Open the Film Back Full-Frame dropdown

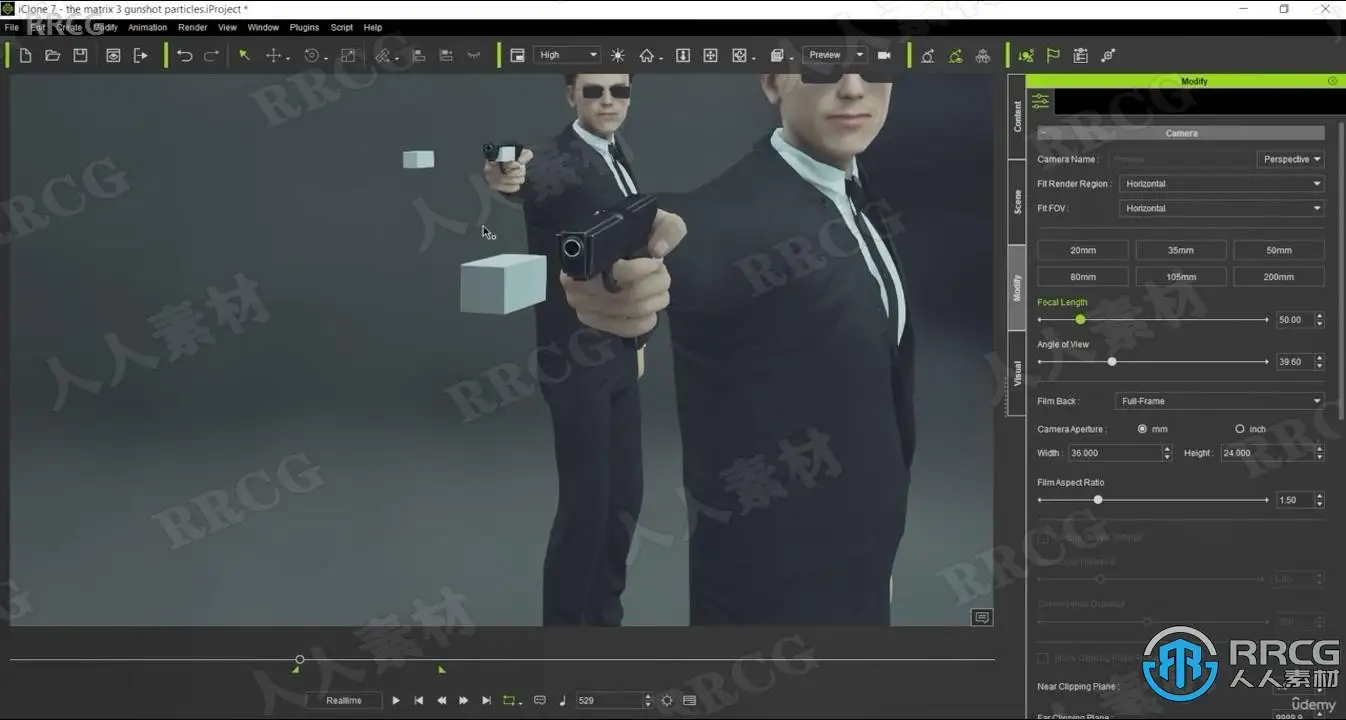[x=1219, y=401]
